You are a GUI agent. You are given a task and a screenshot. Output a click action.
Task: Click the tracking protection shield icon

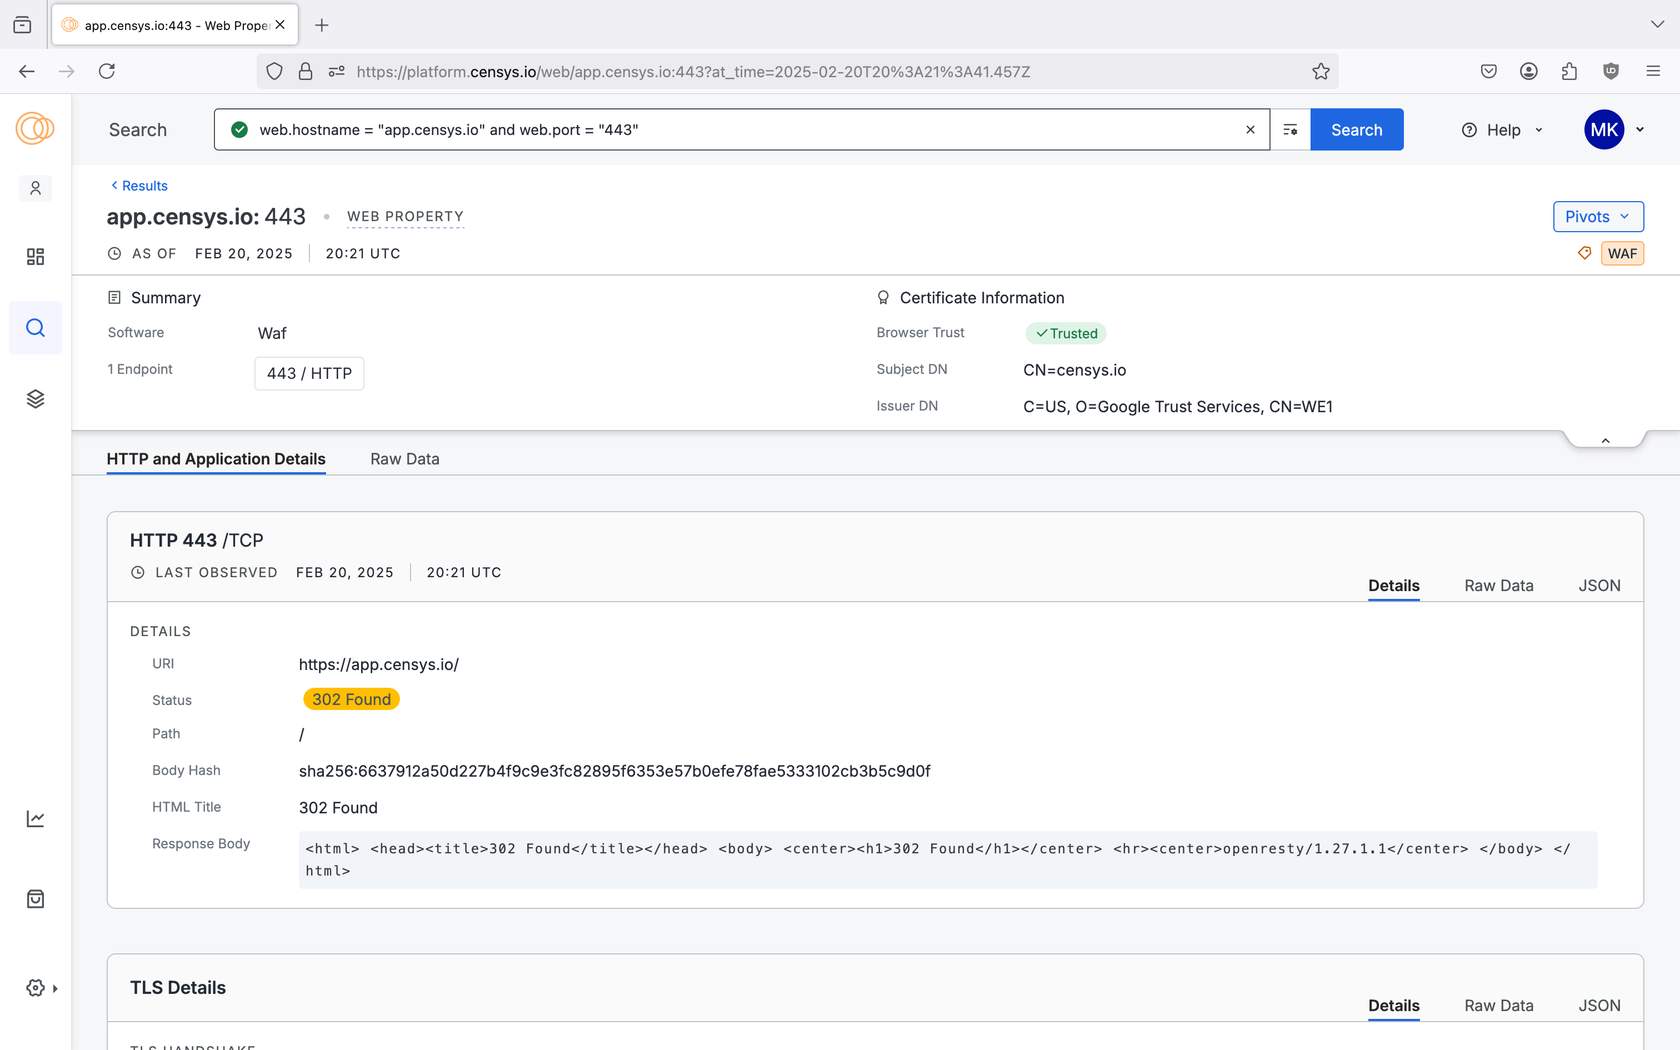point(275,71)
